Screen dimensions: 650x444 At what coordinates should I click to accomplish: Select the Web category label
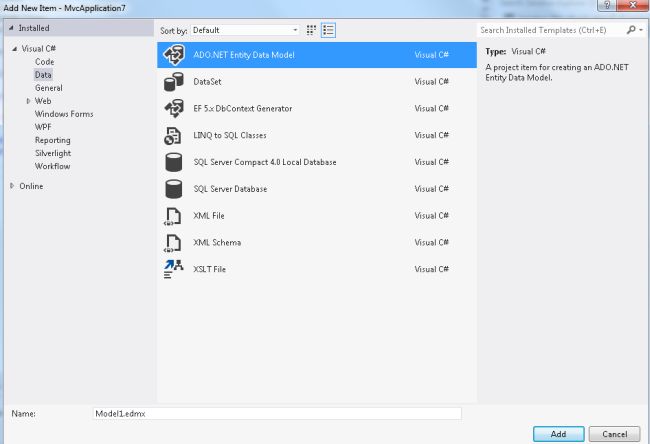pyautogui.click(x=43, y=101)
